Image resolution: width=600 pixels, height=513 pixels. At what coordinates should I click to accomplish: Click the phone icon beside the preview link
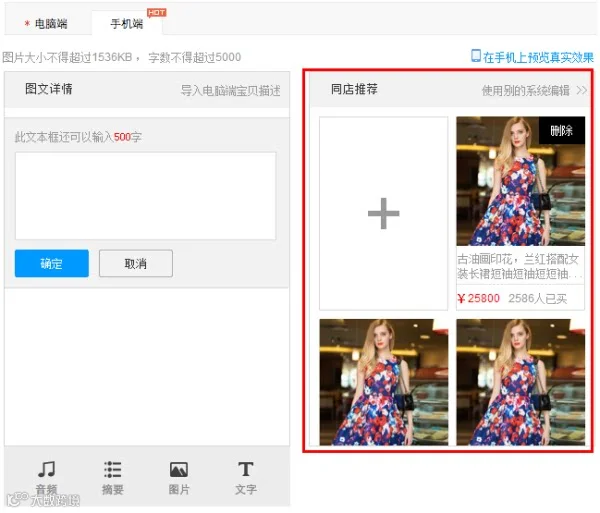(x=476, y=56)
